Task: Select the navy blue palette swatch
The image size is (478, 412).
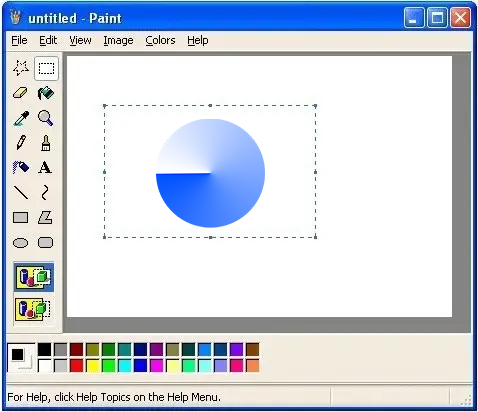Action: click(x=141, y=350)
